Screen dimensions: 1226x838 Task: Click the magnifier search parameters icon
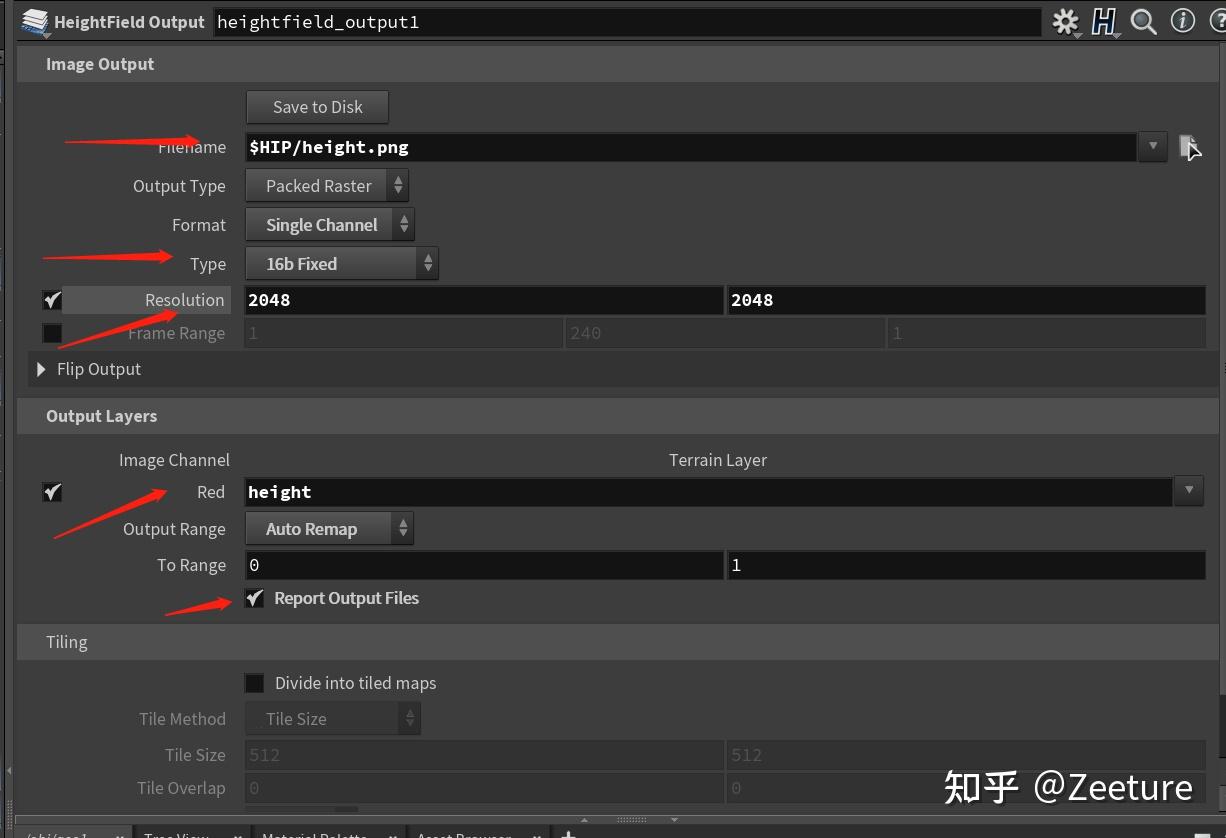tap(1143, 21)
